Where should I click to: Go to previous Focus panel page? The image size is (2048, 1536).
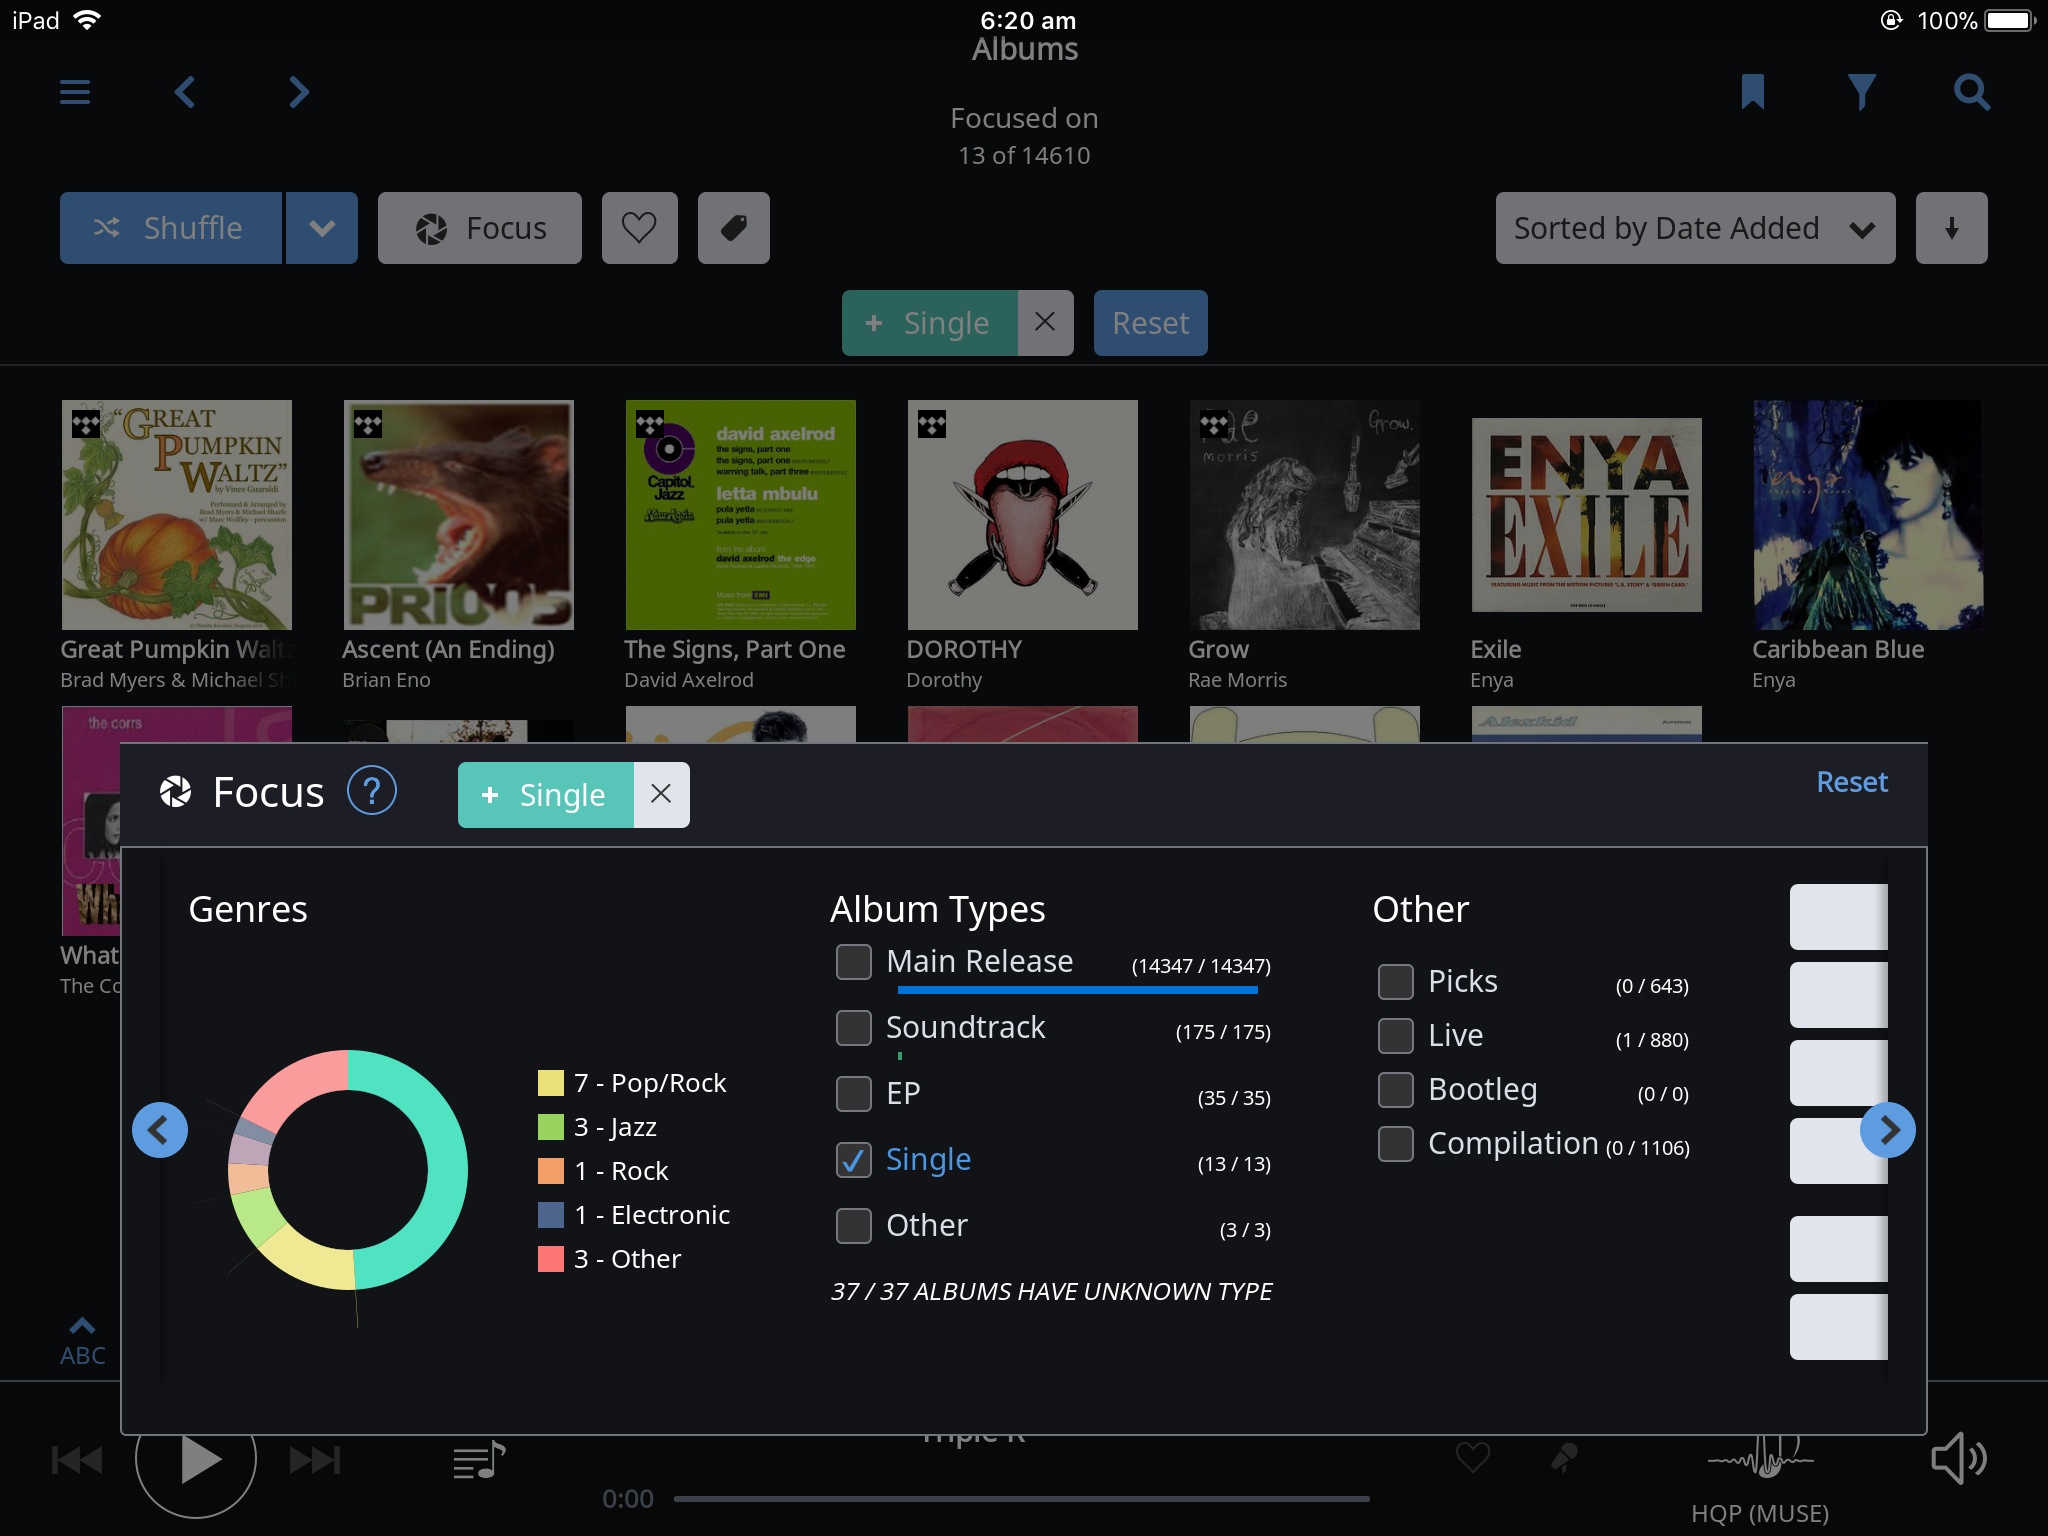click(x=159, y=1130)
